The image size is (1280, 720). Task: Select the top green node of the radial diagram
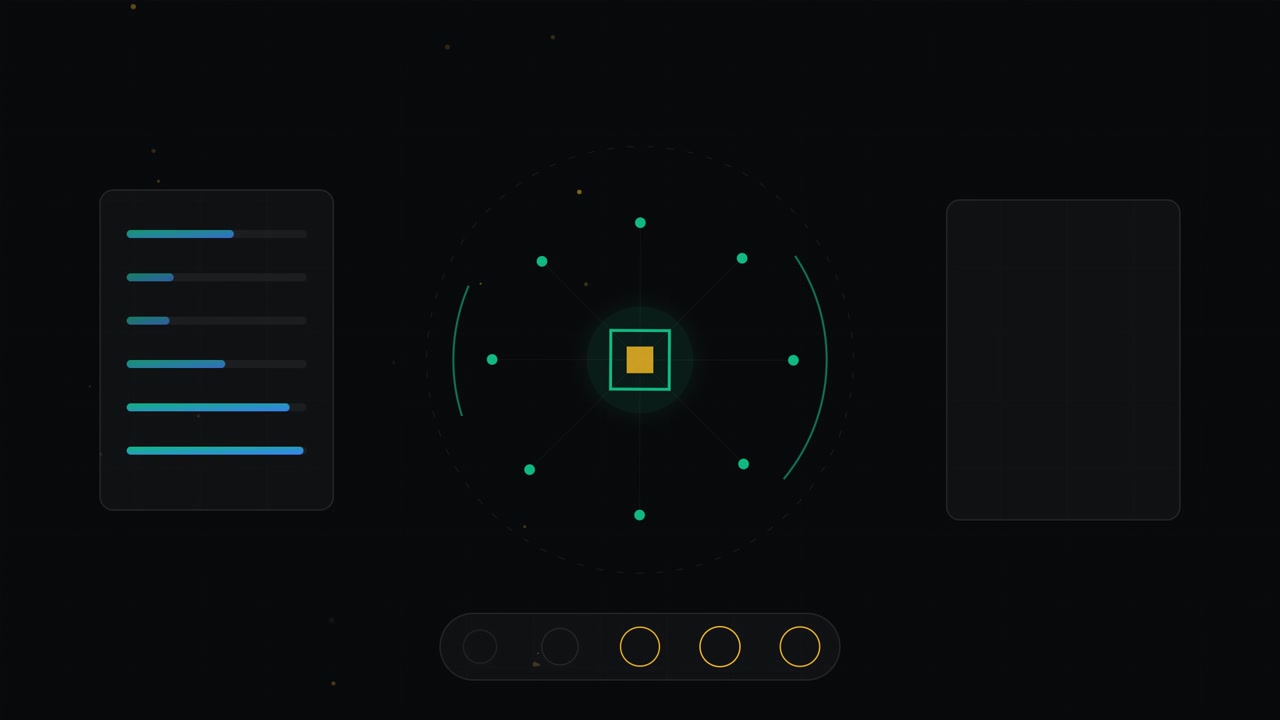pos(640,223)
